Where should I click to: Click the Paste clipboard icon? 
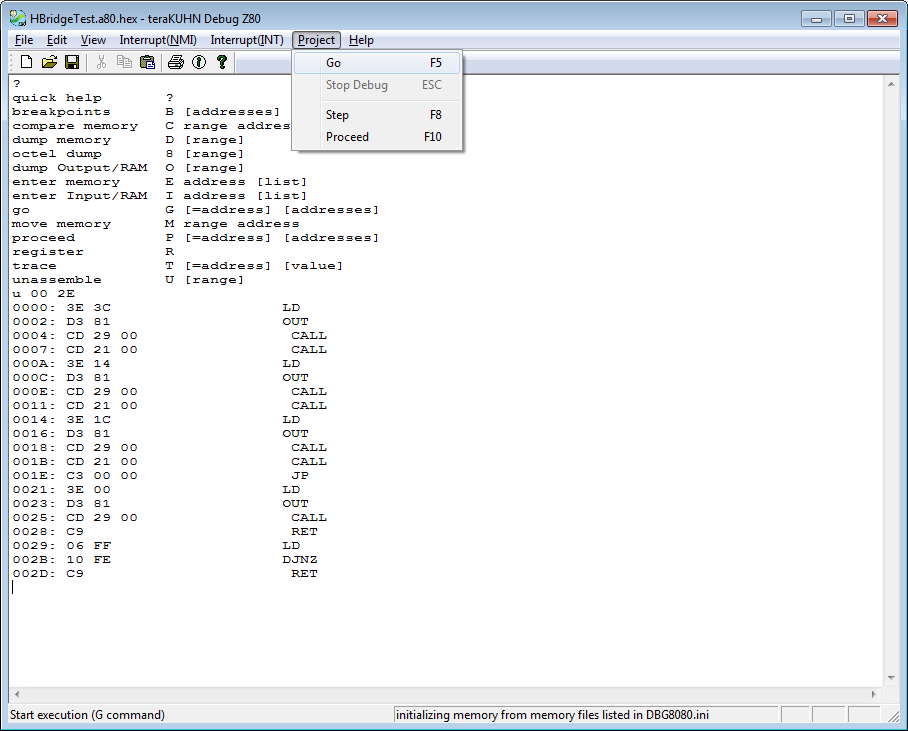click(x=147, y=62)
